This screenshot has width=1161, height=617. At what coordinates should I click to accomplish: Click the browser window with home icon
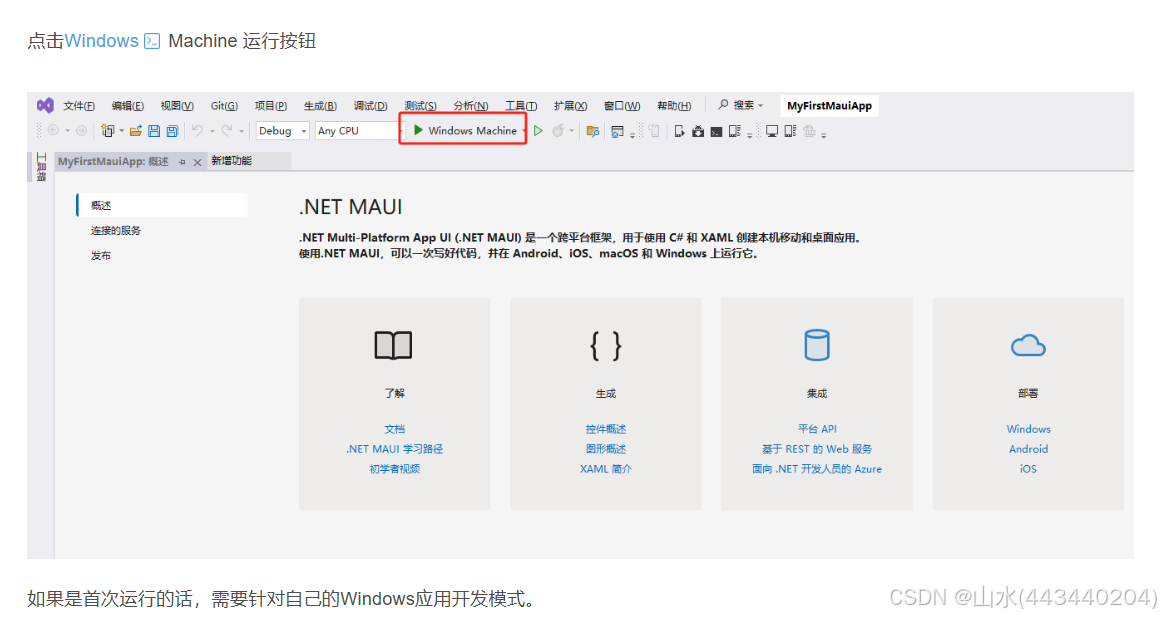[617, 131]
